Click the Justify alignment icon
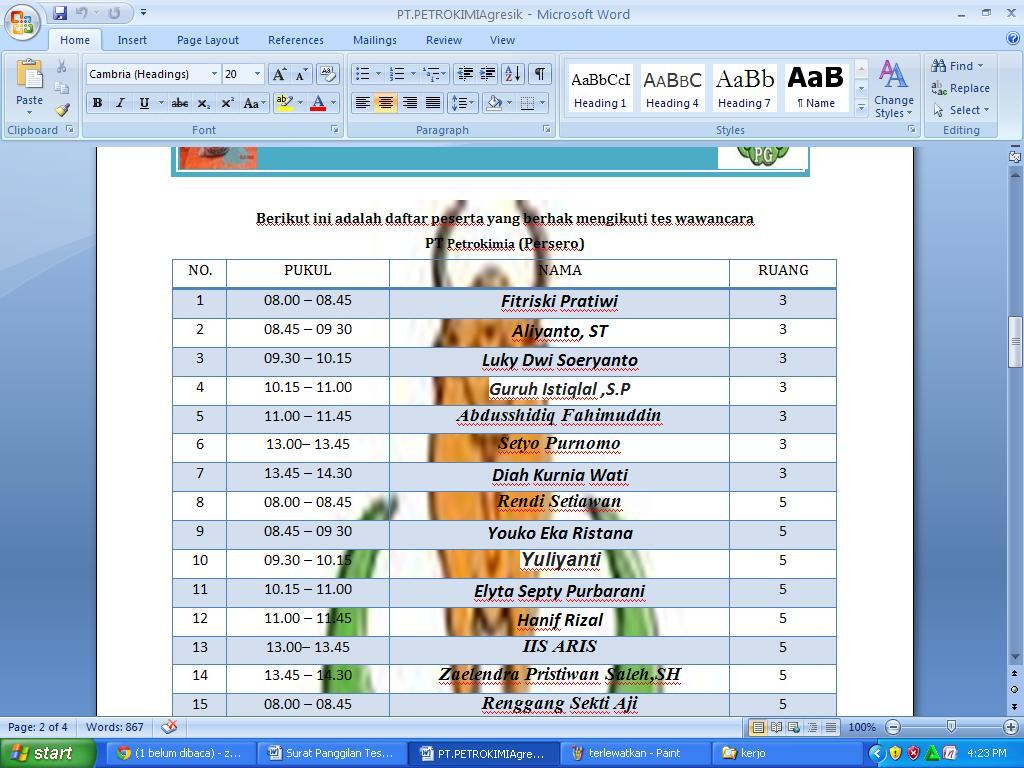 click(433, 103)
